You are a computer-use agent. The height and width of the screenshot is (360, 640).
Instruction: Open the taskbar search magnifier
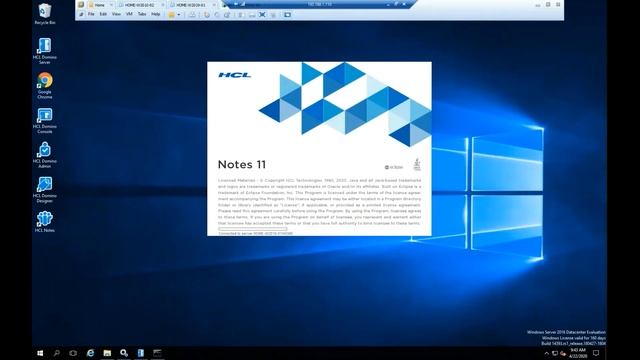pyautogui.click(x=57, y=353)
